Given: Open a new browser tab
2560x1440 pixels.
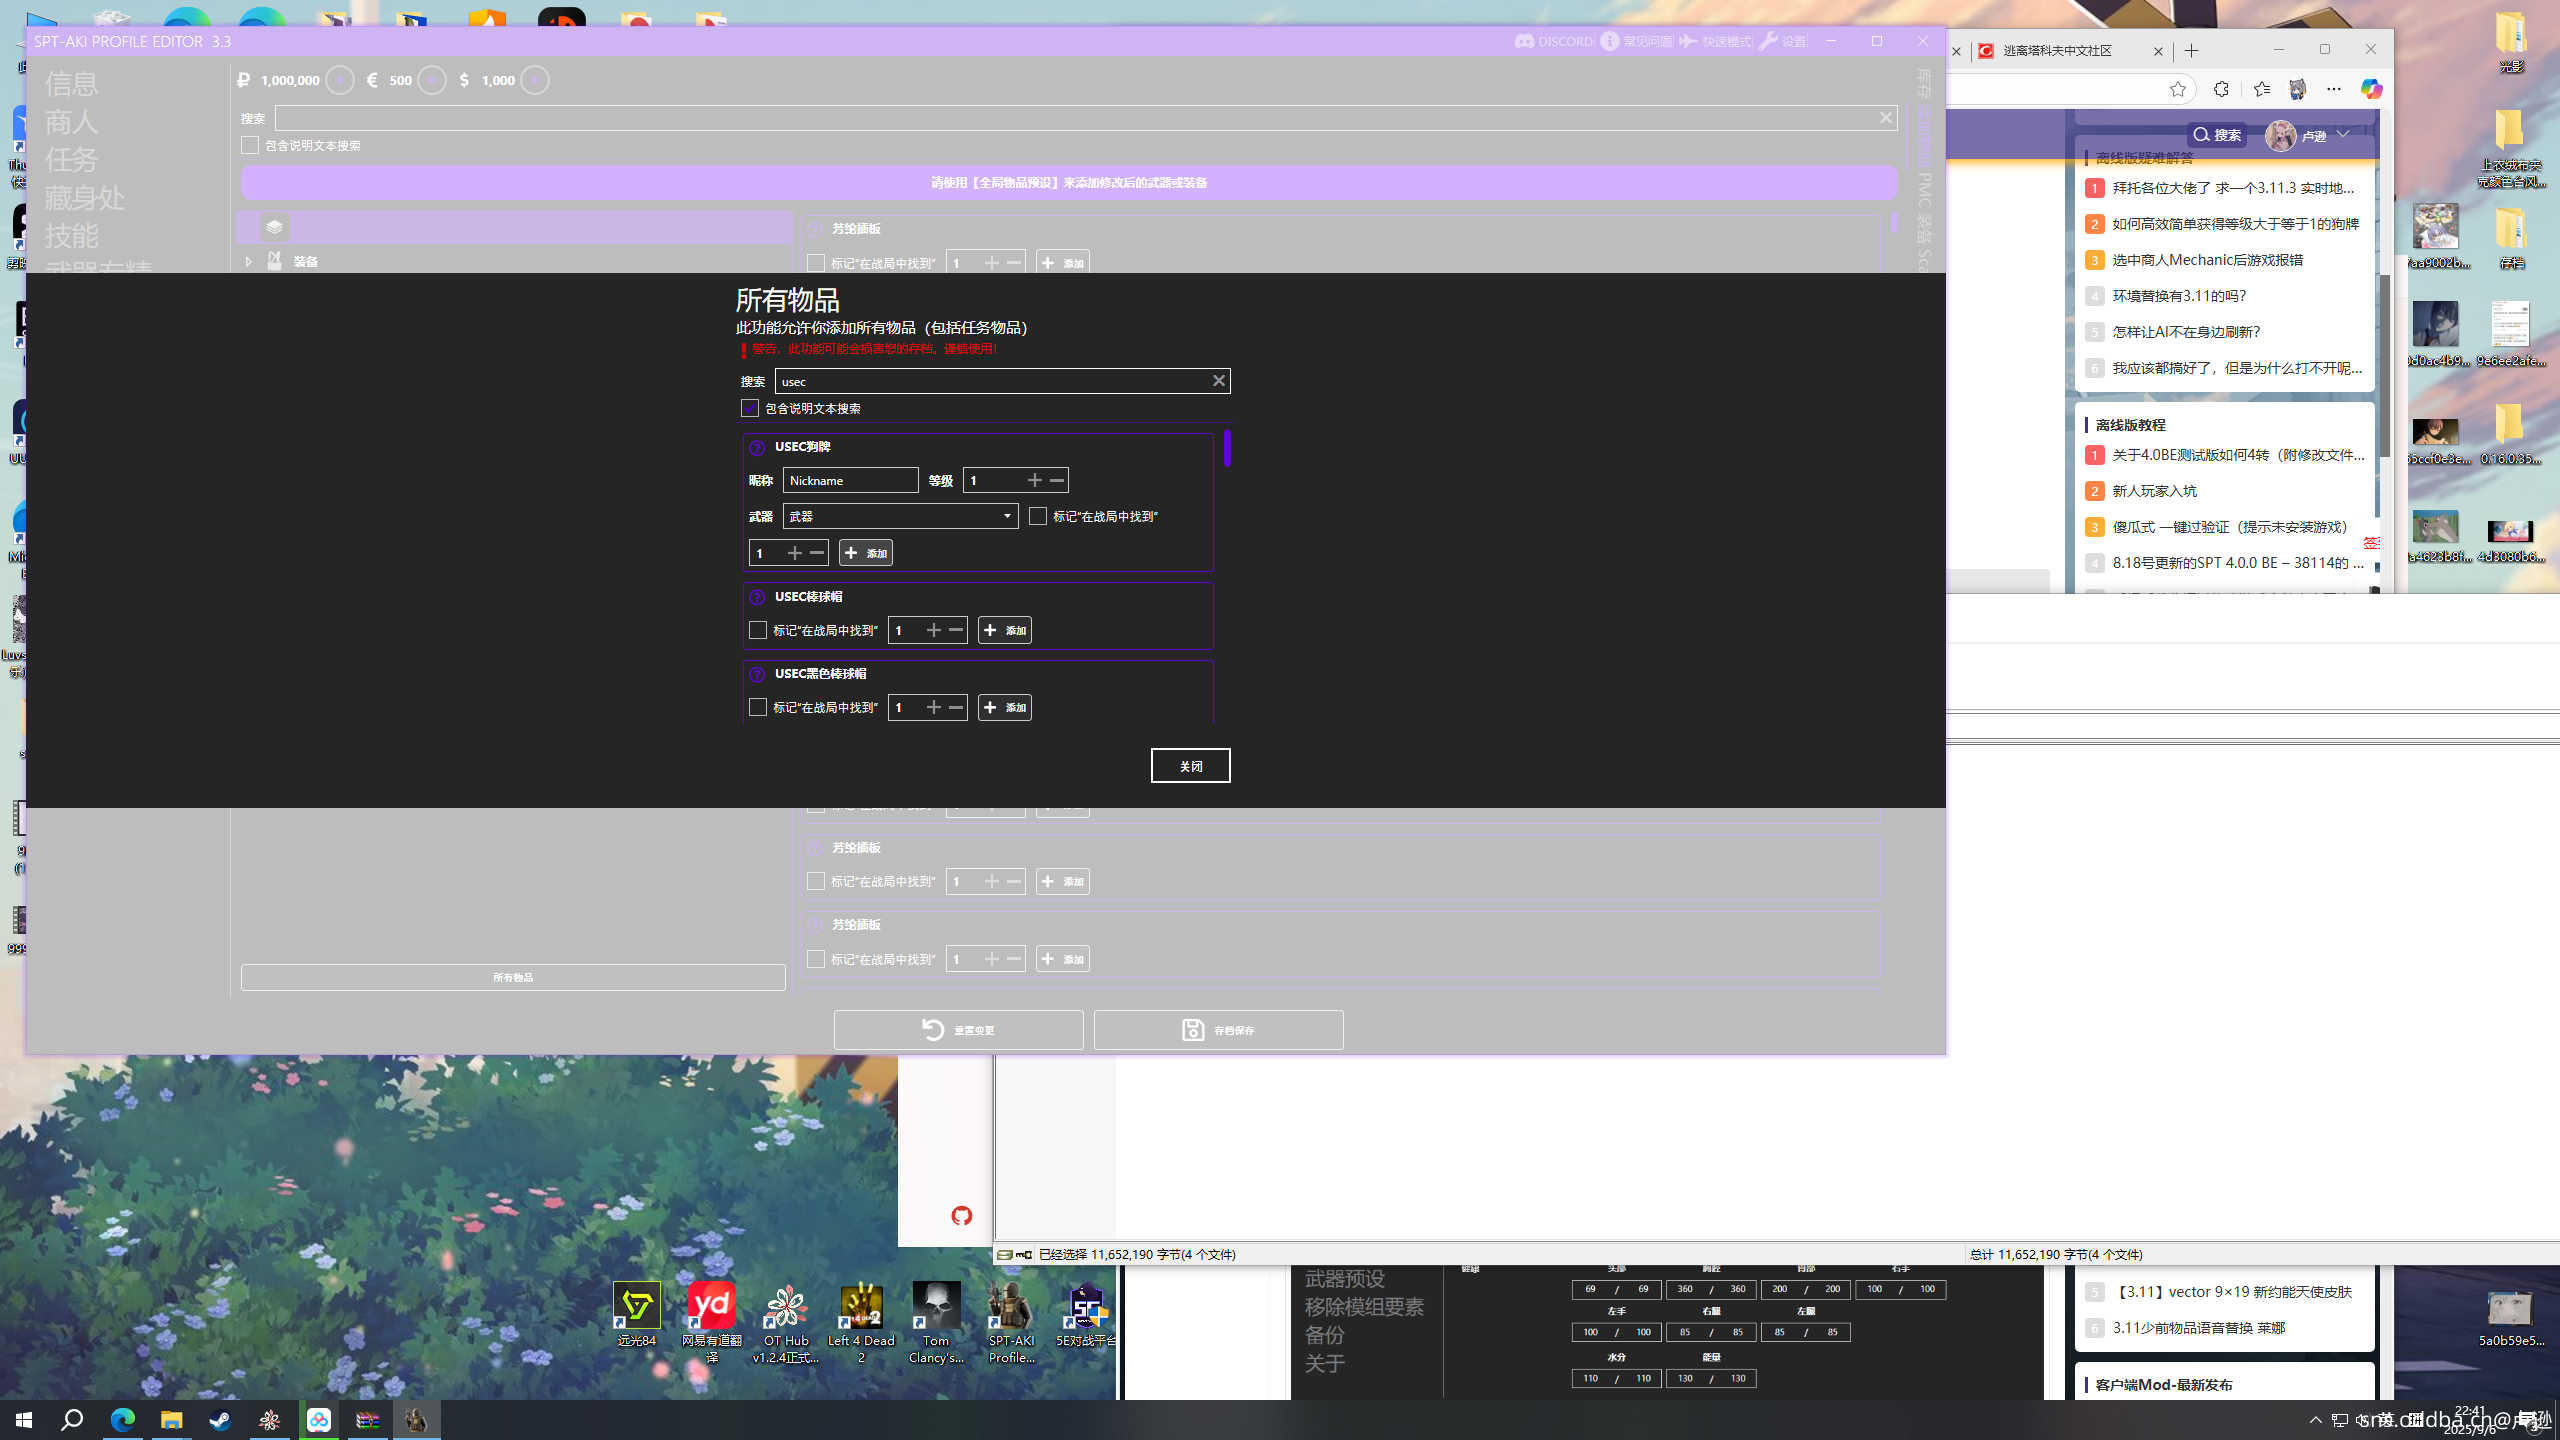Looking at the screenshot, I should click(x=2192, y=51).
